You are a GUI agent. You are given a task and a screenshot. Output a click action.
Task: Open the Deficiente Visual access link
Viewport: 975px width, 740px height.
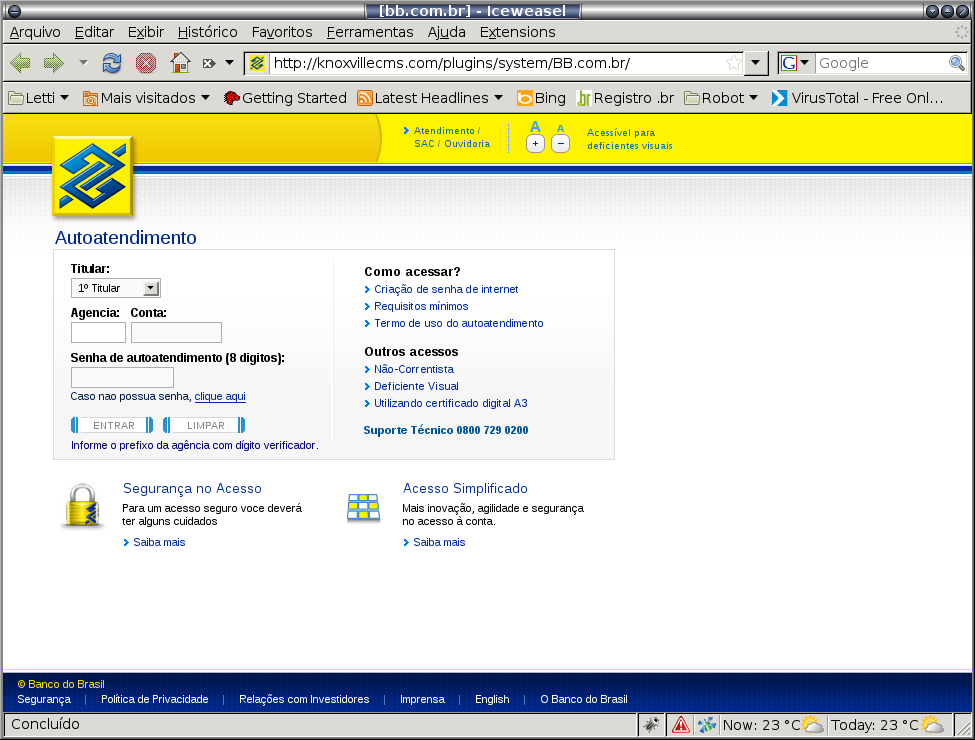(x=416, y=386)
